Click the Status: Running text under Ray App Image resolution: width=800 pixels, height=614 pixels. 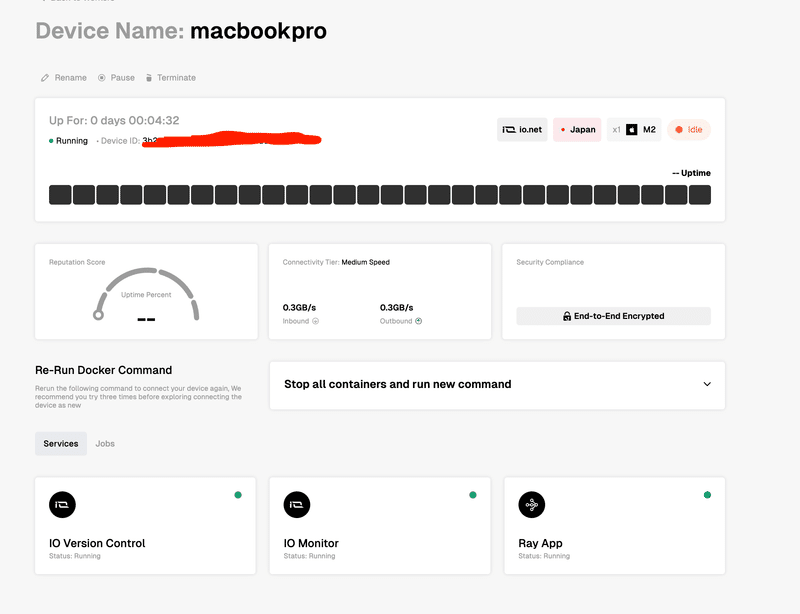(544, 556)
